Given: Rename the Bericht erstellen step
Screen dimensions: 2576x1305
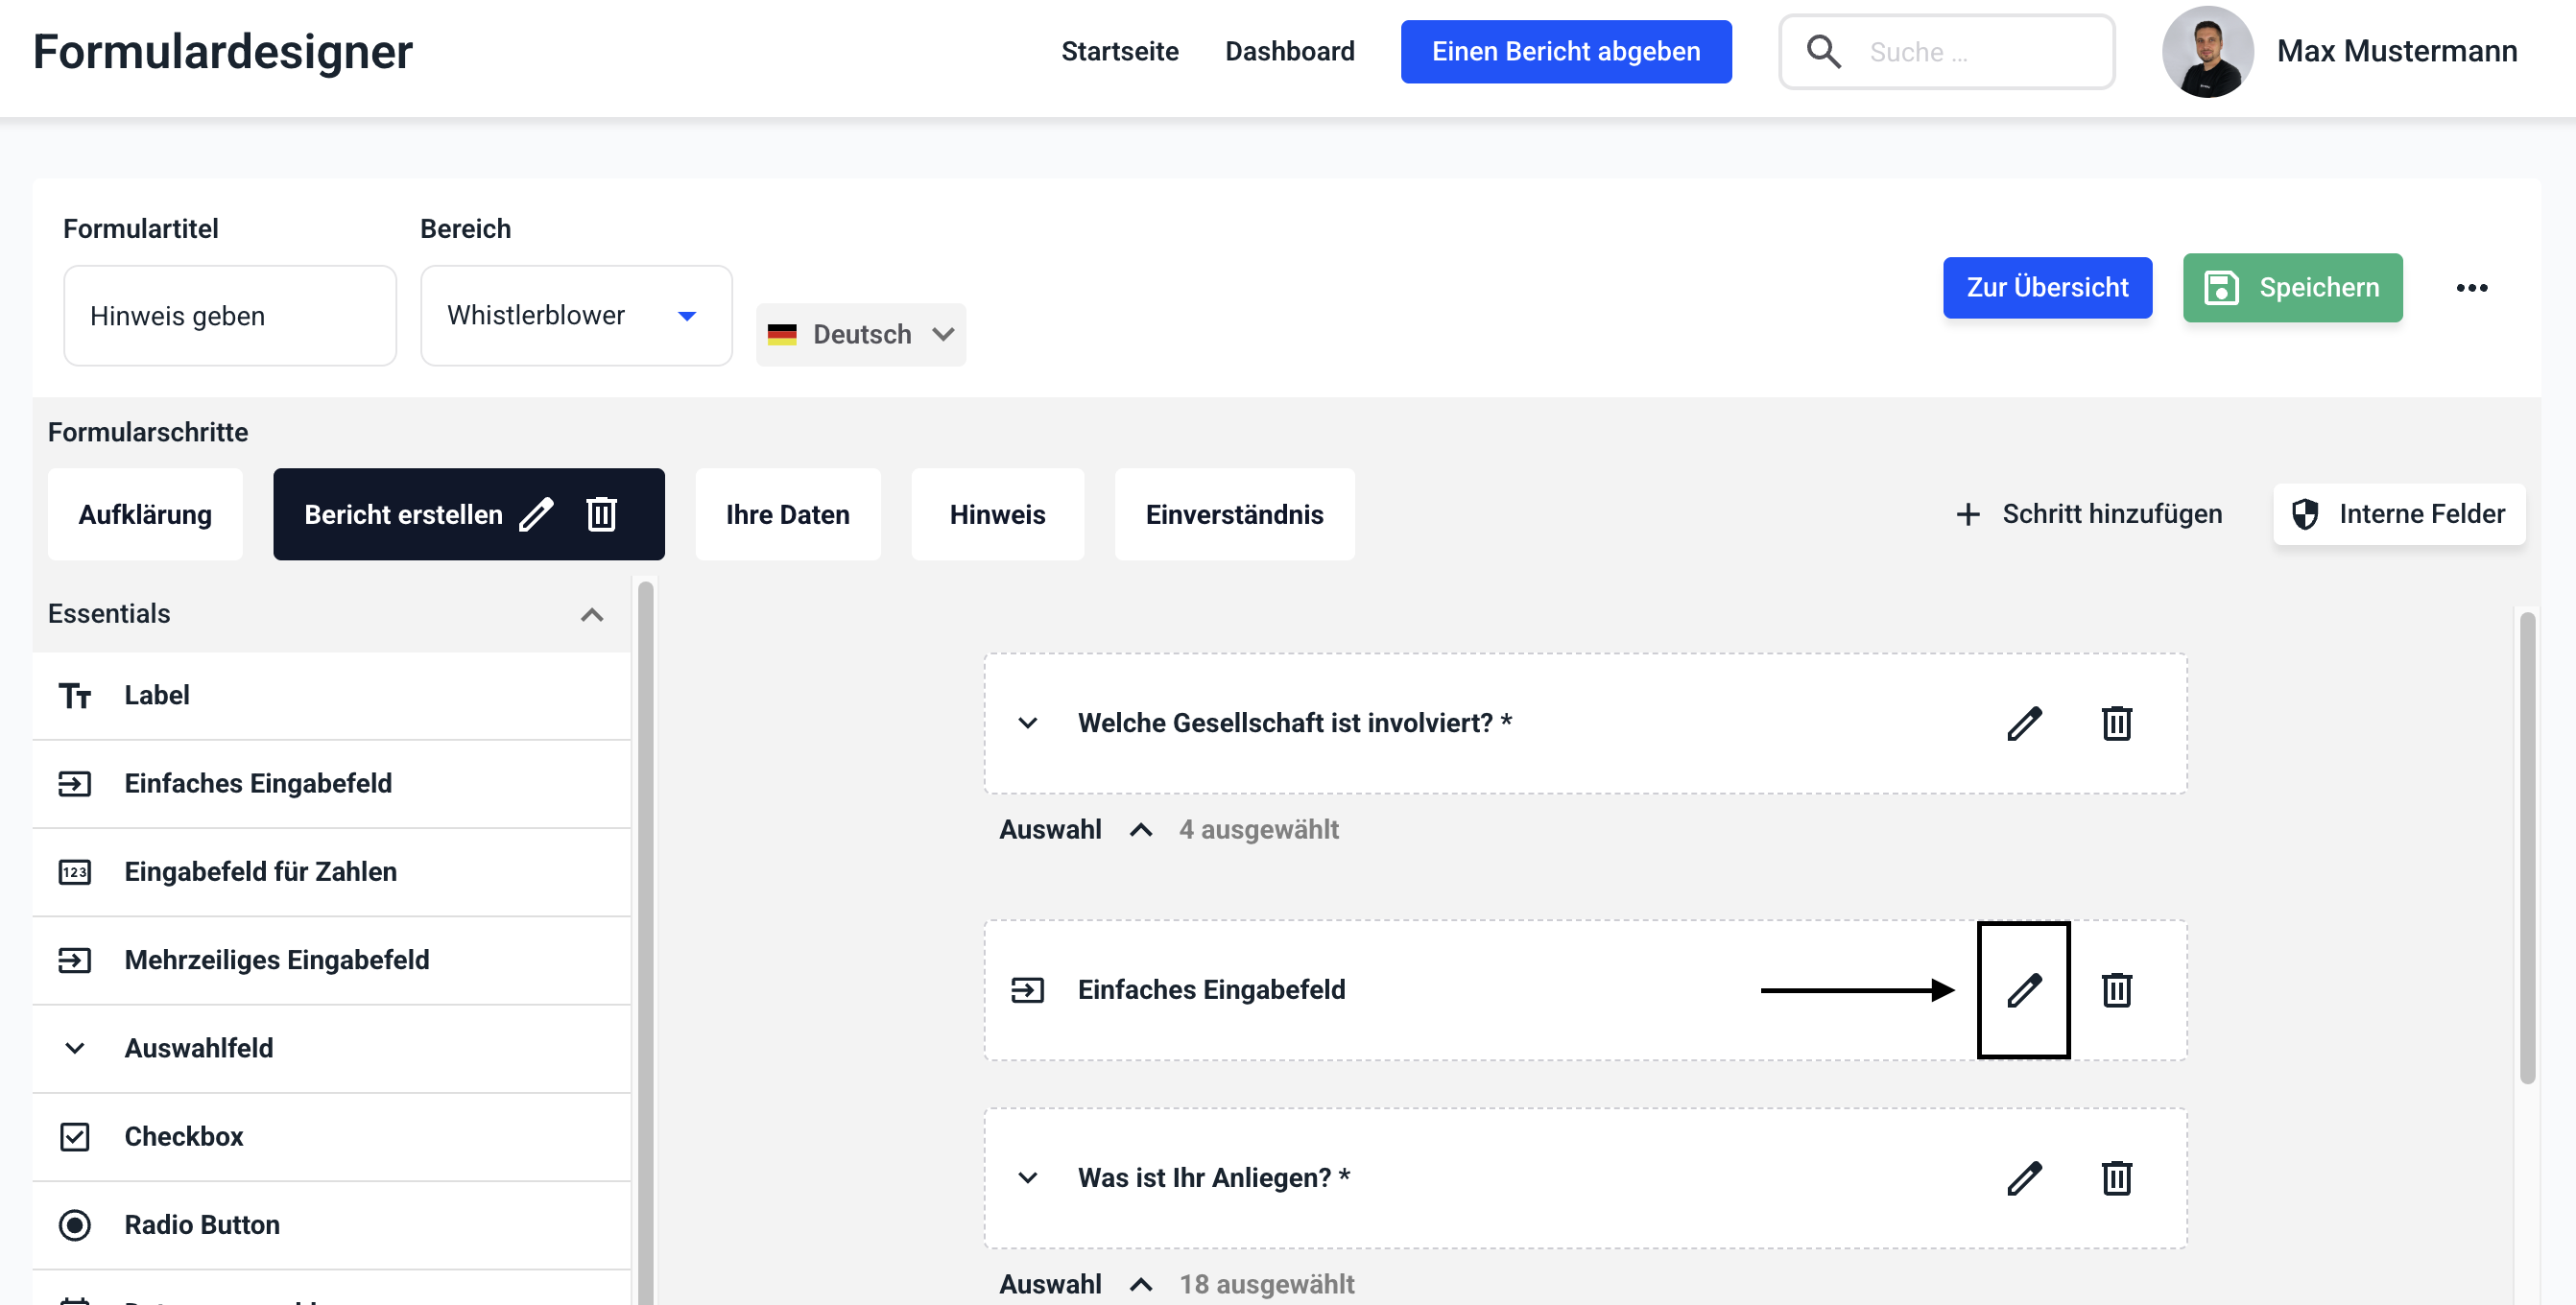Looking at the screenshot, I should 537,514.
